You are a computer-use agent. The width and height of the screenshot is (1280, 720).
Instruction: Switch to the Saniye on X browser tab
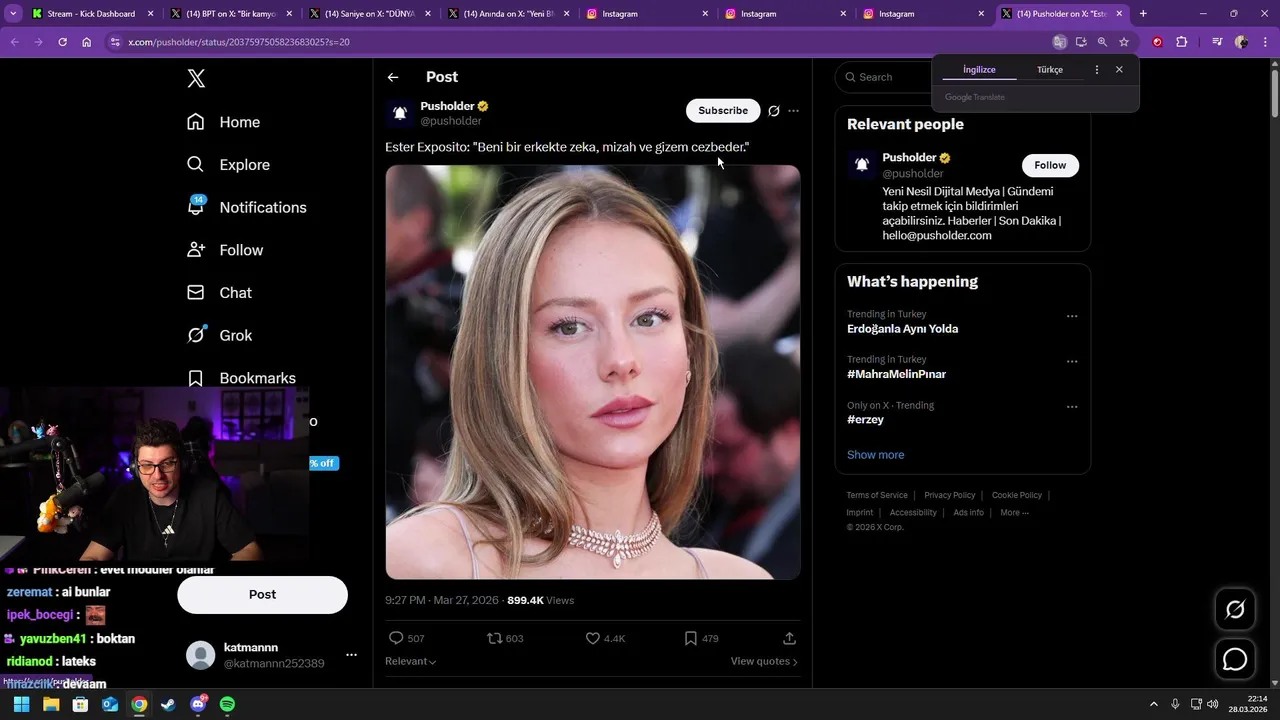pos(369,14)
